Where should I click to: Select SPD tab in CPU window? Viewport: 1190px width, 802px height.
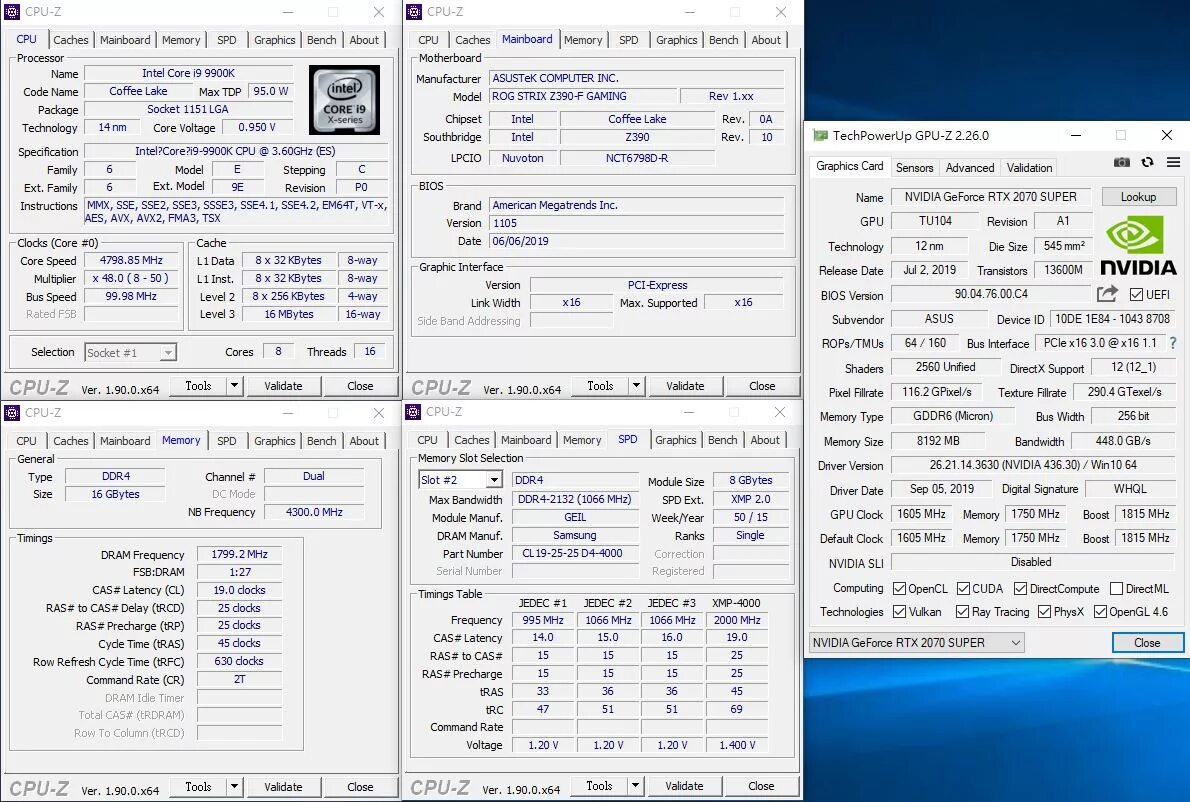[227, 40]
